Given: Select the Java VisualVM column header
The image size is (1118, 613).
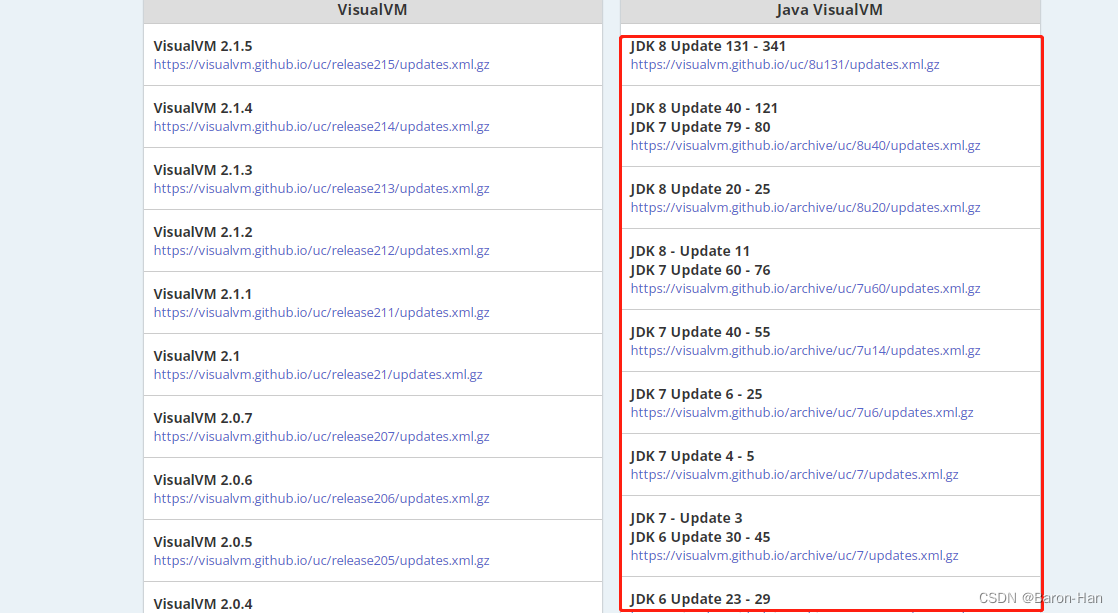Looking at the screenshot, I should [x=830, y=10].
